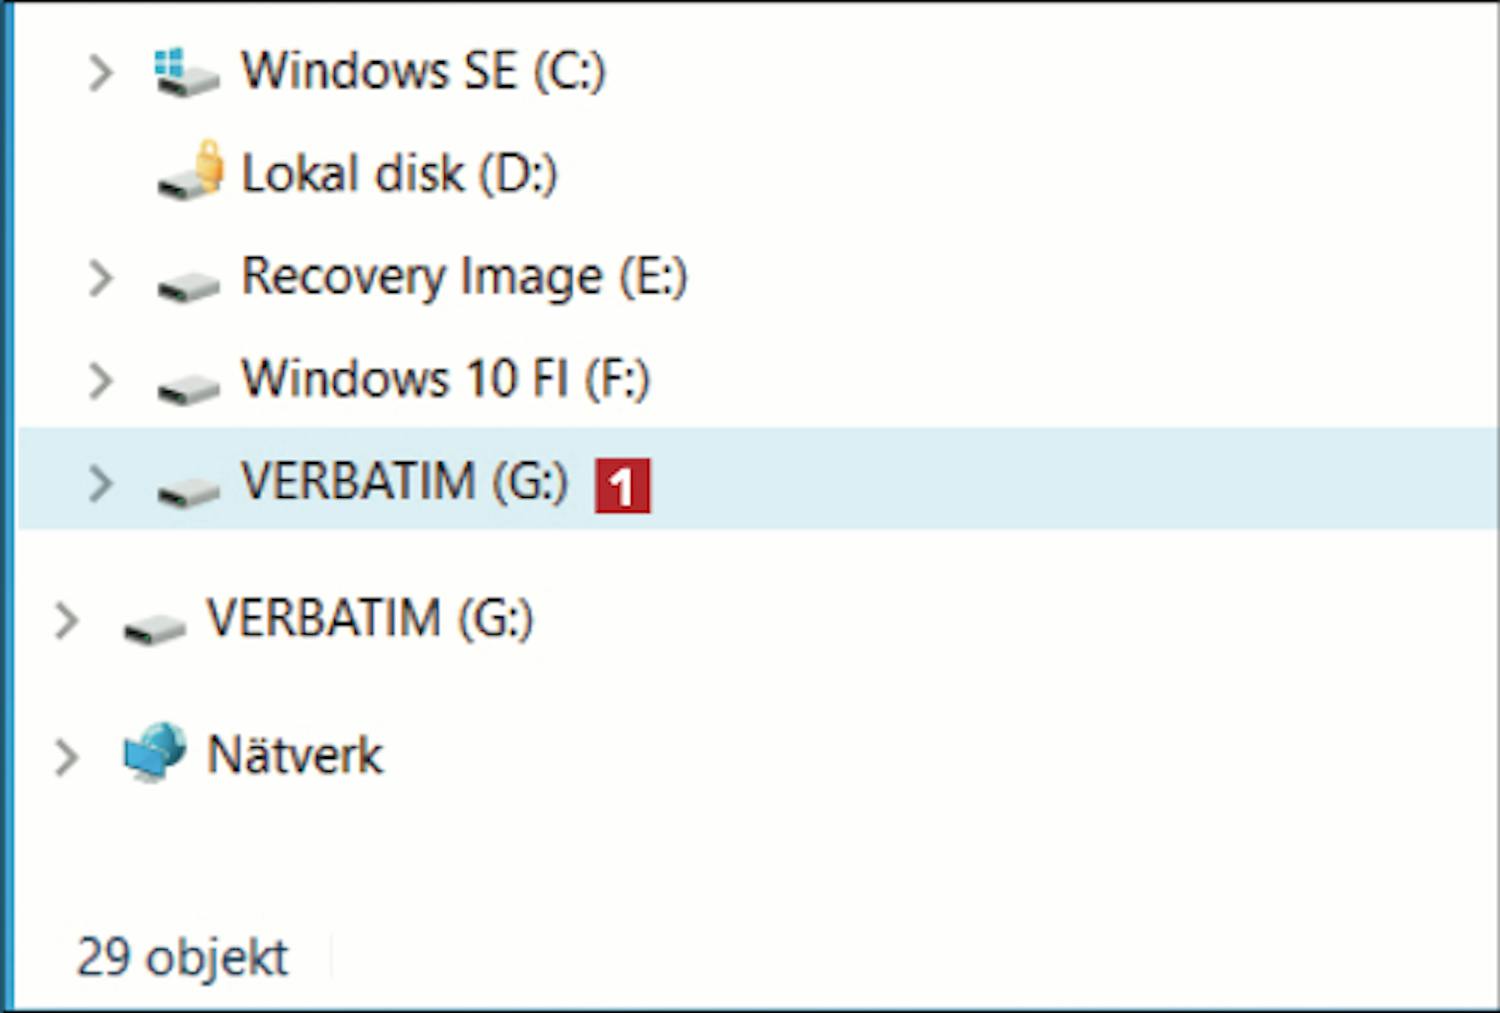Click the locked Lokal disk (D:) drive icon
1500x1013 pixels.
tap(190, 171)
